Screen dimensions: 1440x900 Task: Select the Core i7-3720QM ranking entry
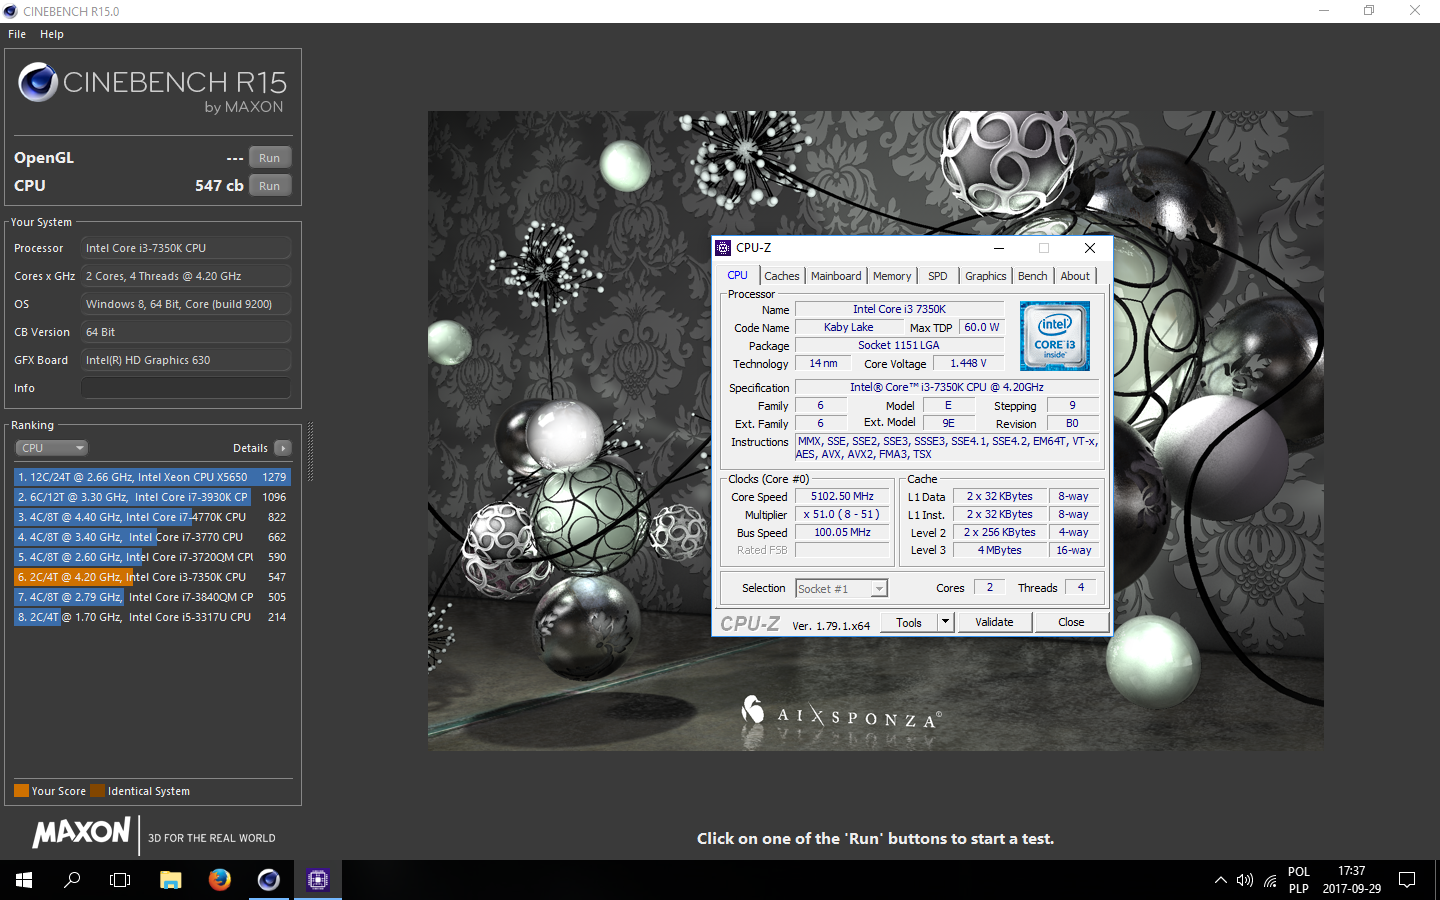[152, 557]
